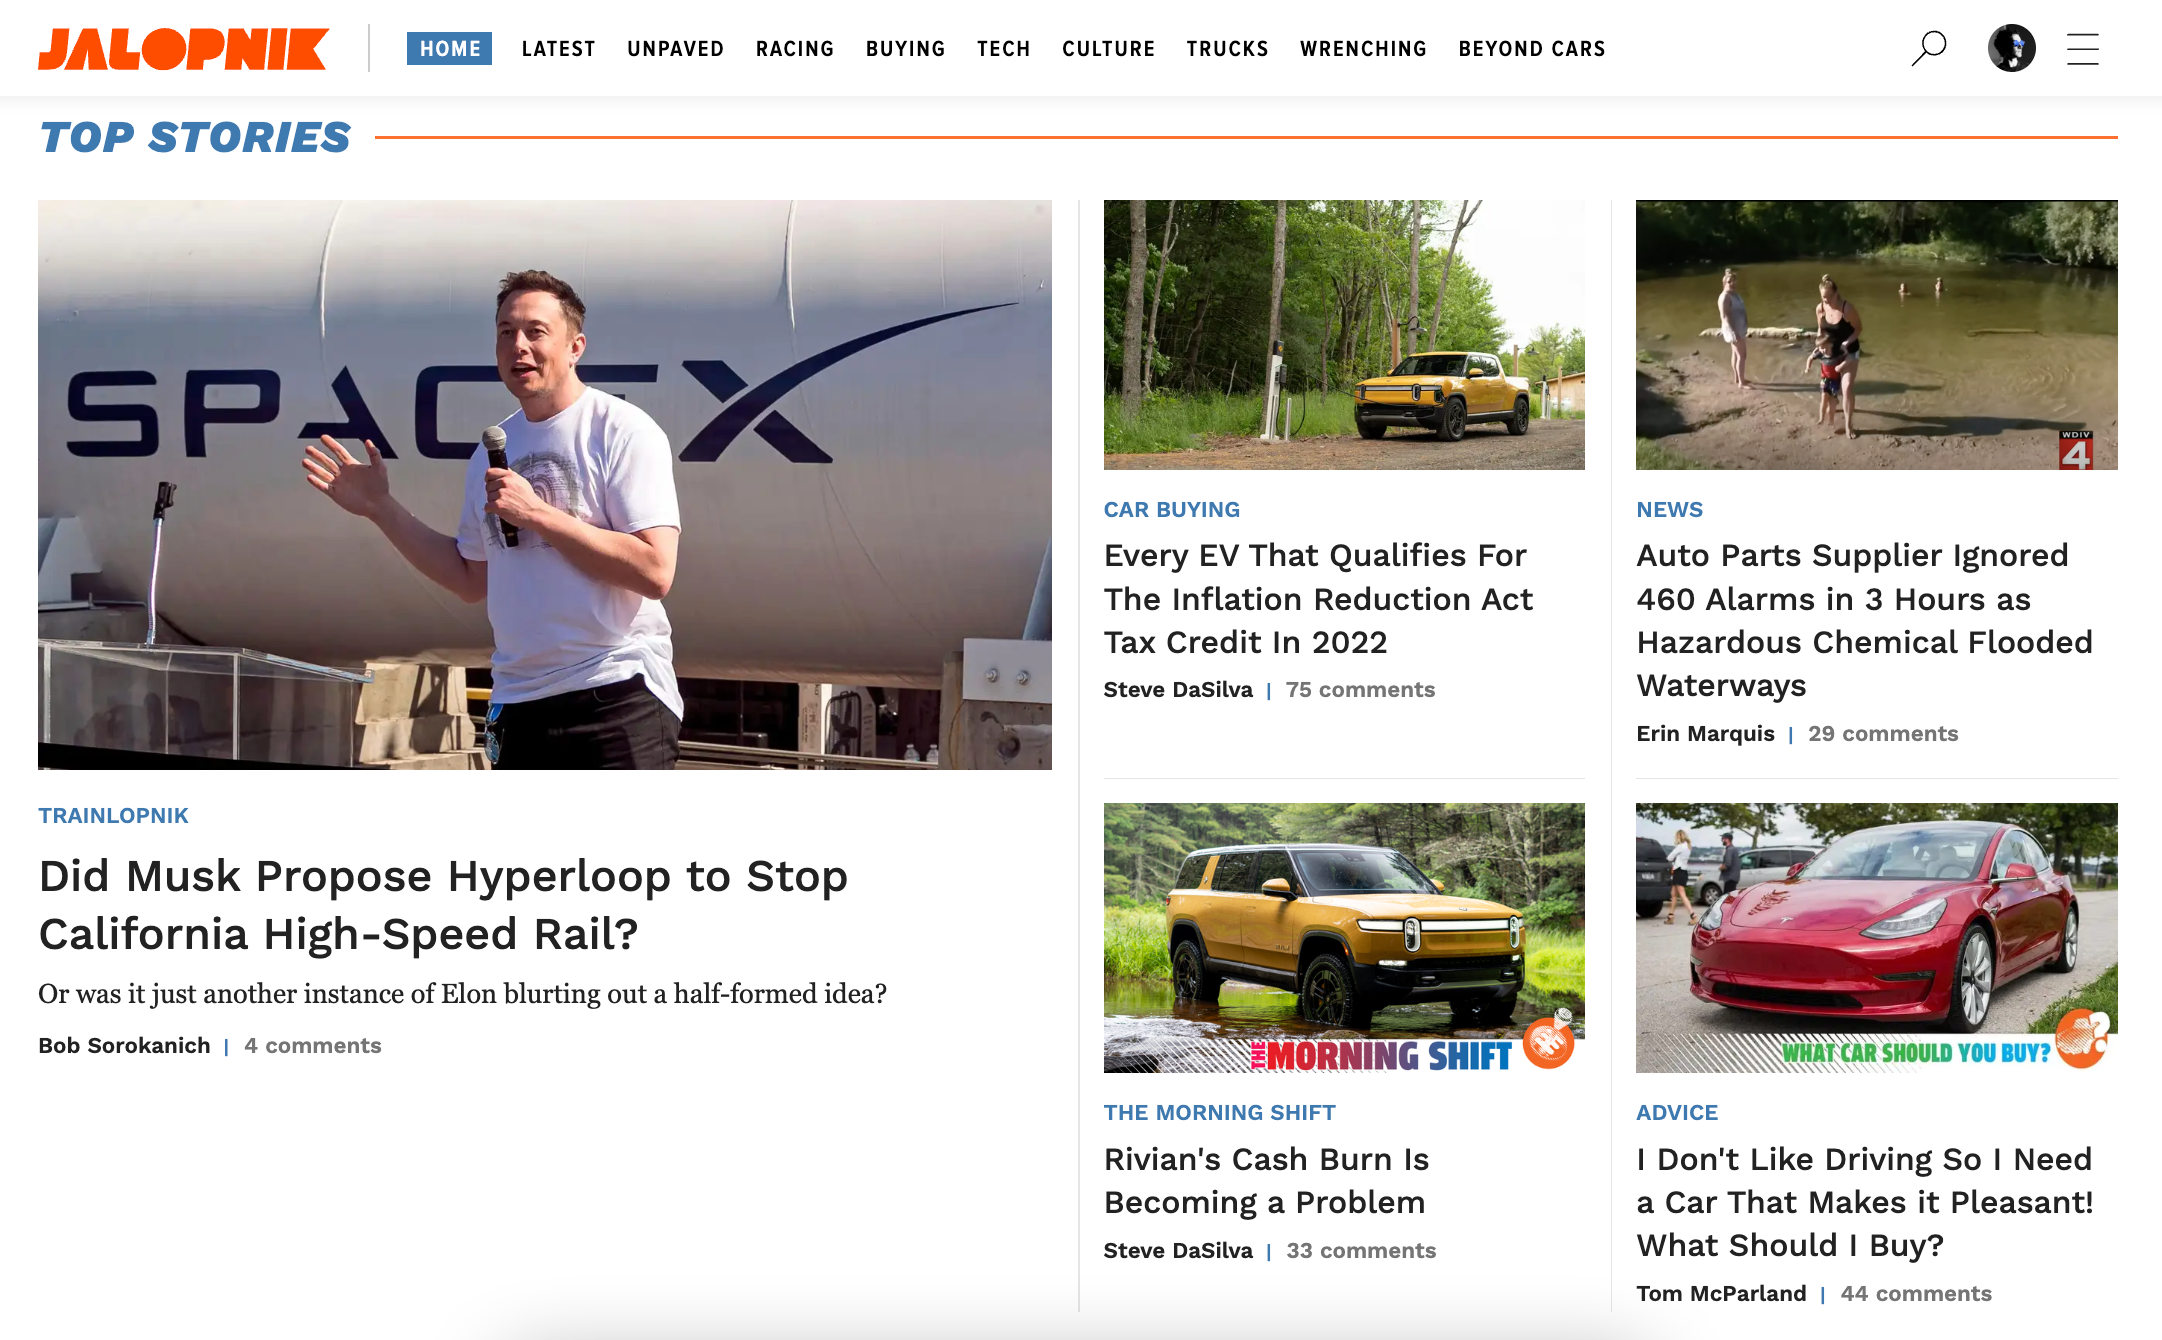Open Rivian's Cash Burn headline
The image size is (2162, 1340).
coord(1266,1180)
